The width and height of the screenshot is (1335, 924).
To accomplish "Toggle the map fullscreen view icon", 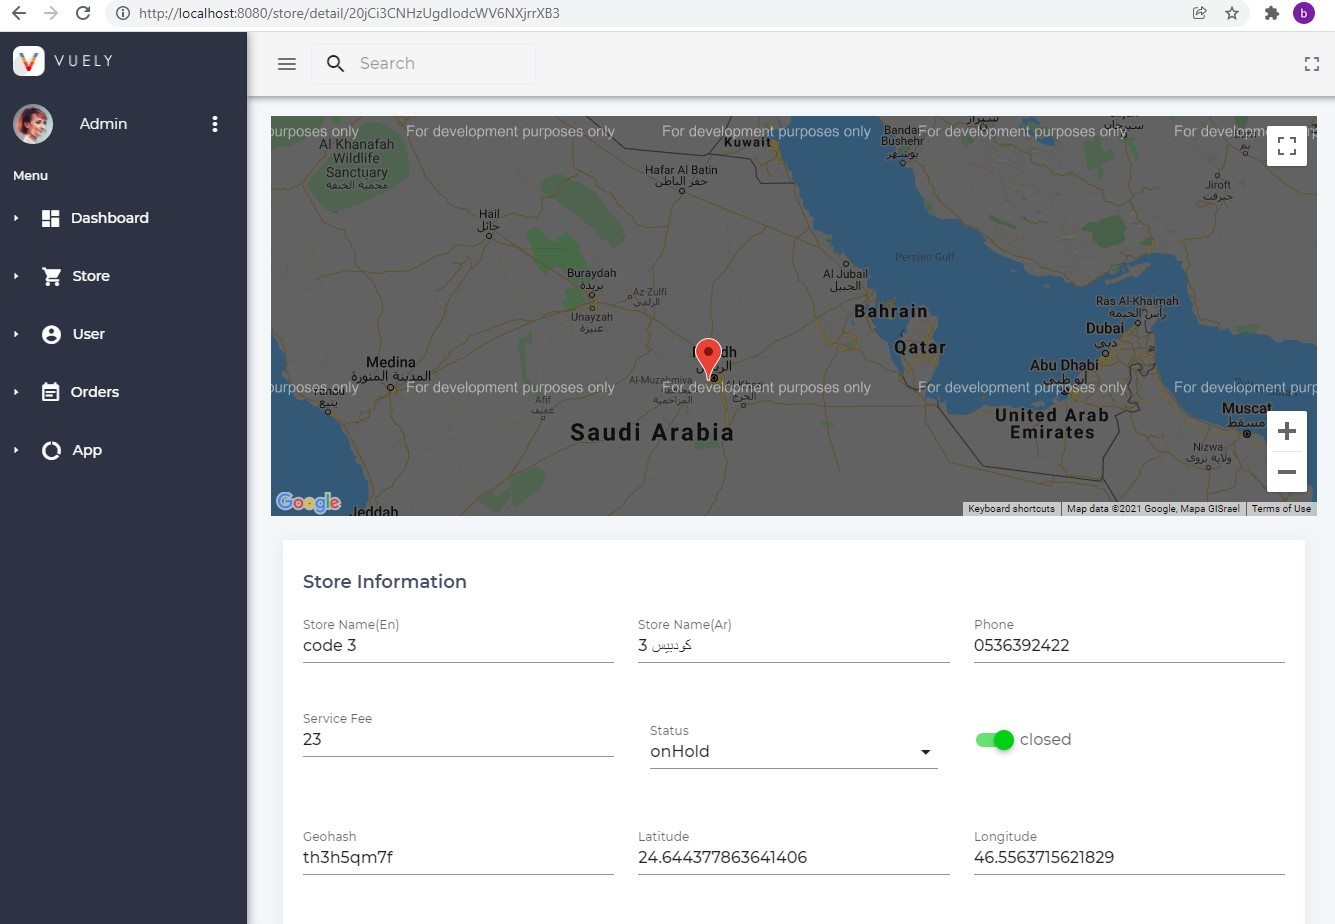I will tap(1287, 145).
